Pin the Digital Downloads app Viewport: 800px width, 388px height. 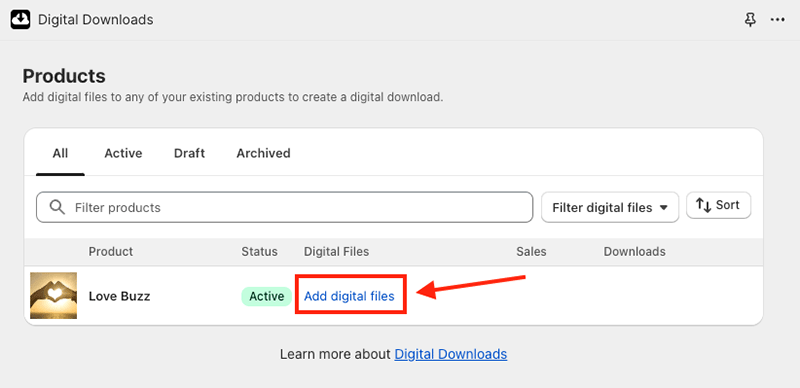click(750, 20)
